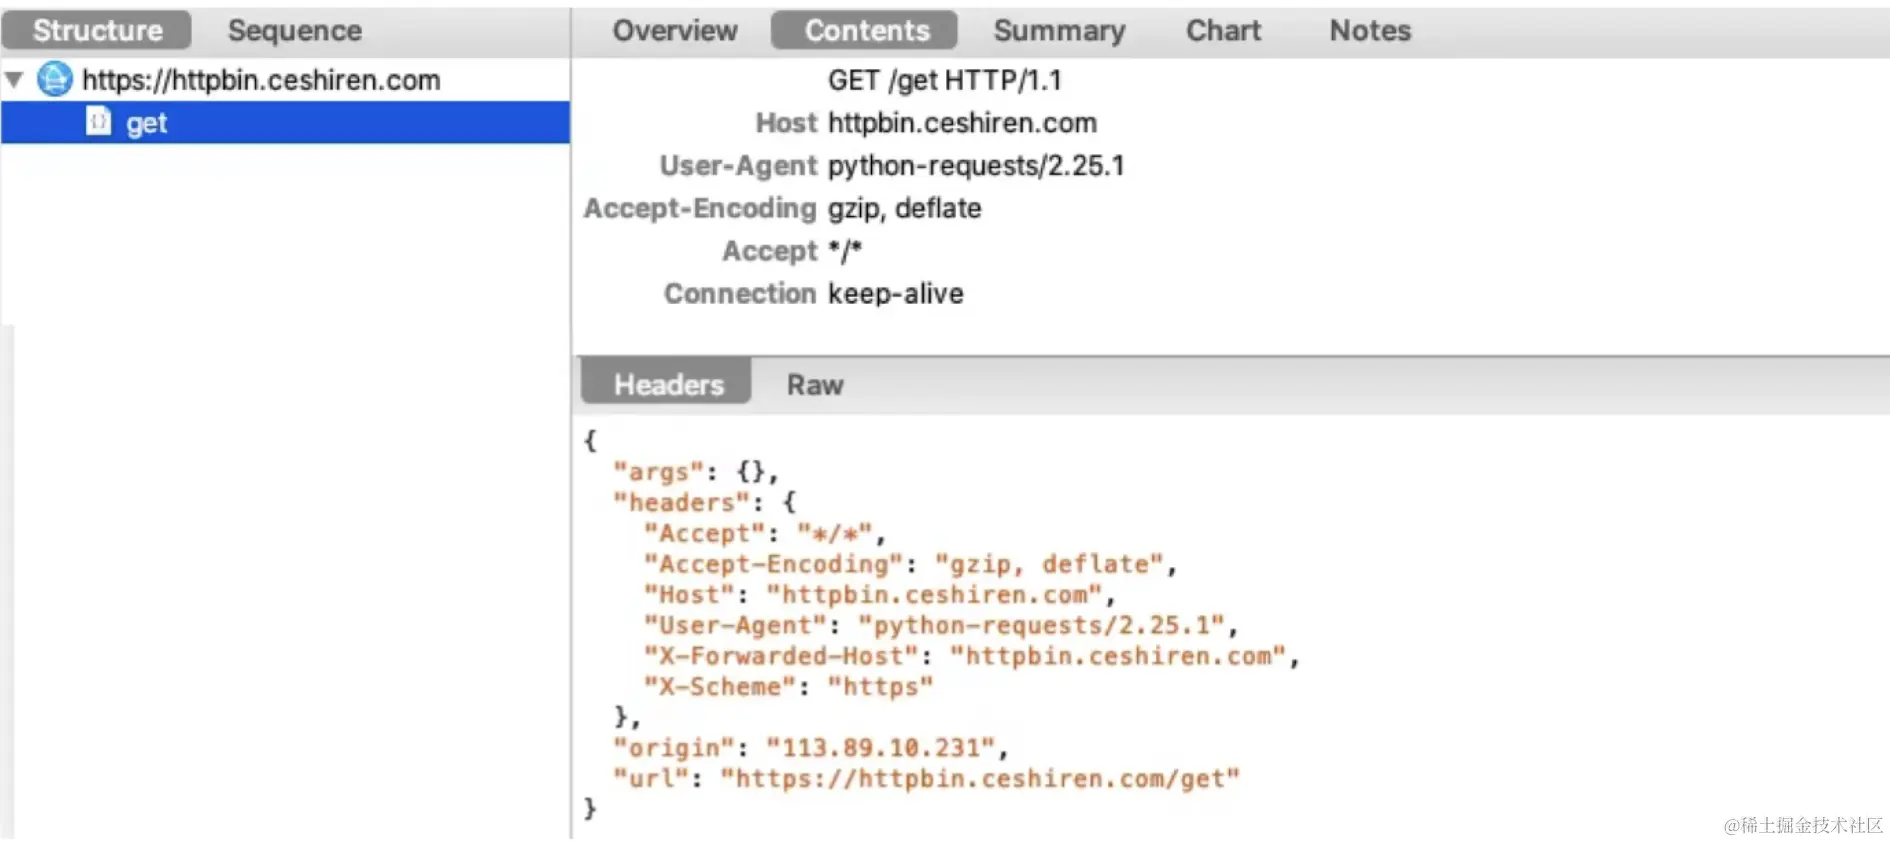Click the JSON "Accept": "*/*" line
Screen dimensions: 1890x842
click(x=765, y=533)
